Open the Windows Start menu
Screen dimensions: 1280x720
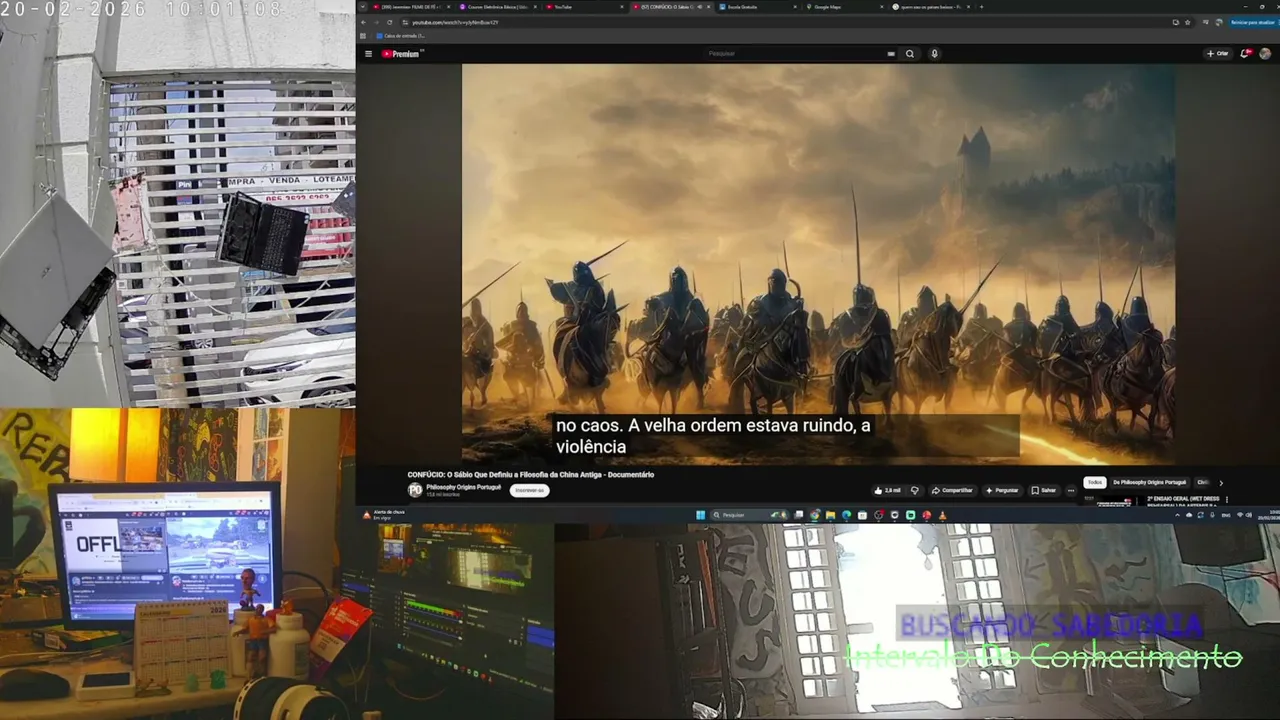[700, 515]
